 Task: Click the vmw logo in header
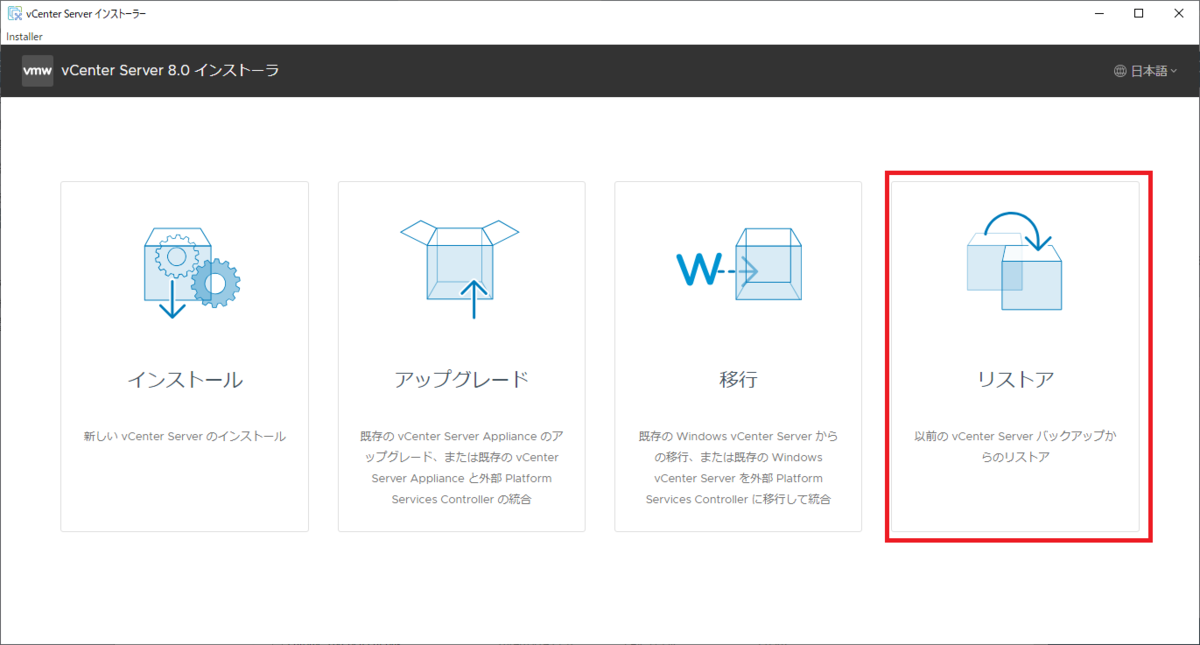pyautogui.click(x=37, y=71)
